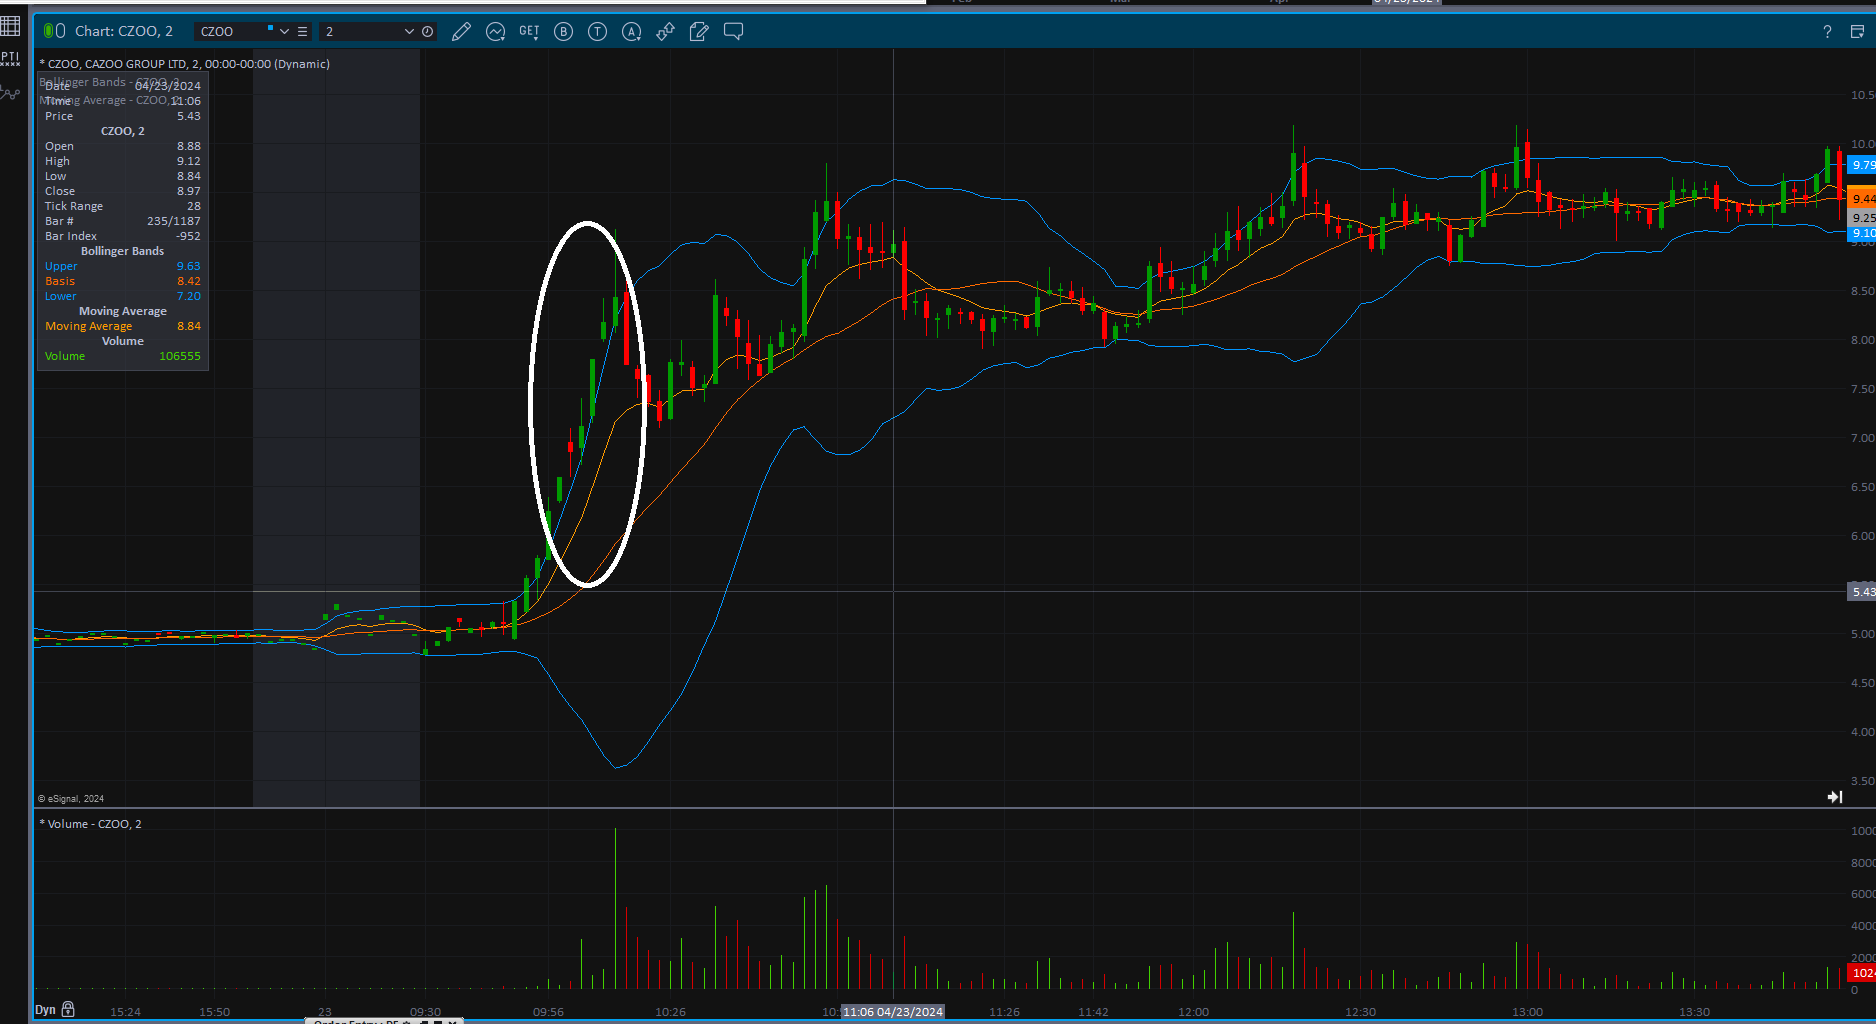This screenshot has width=1876, height=1024.
Task: Open the symbol list hamburger menu
Action: [302, 32]
